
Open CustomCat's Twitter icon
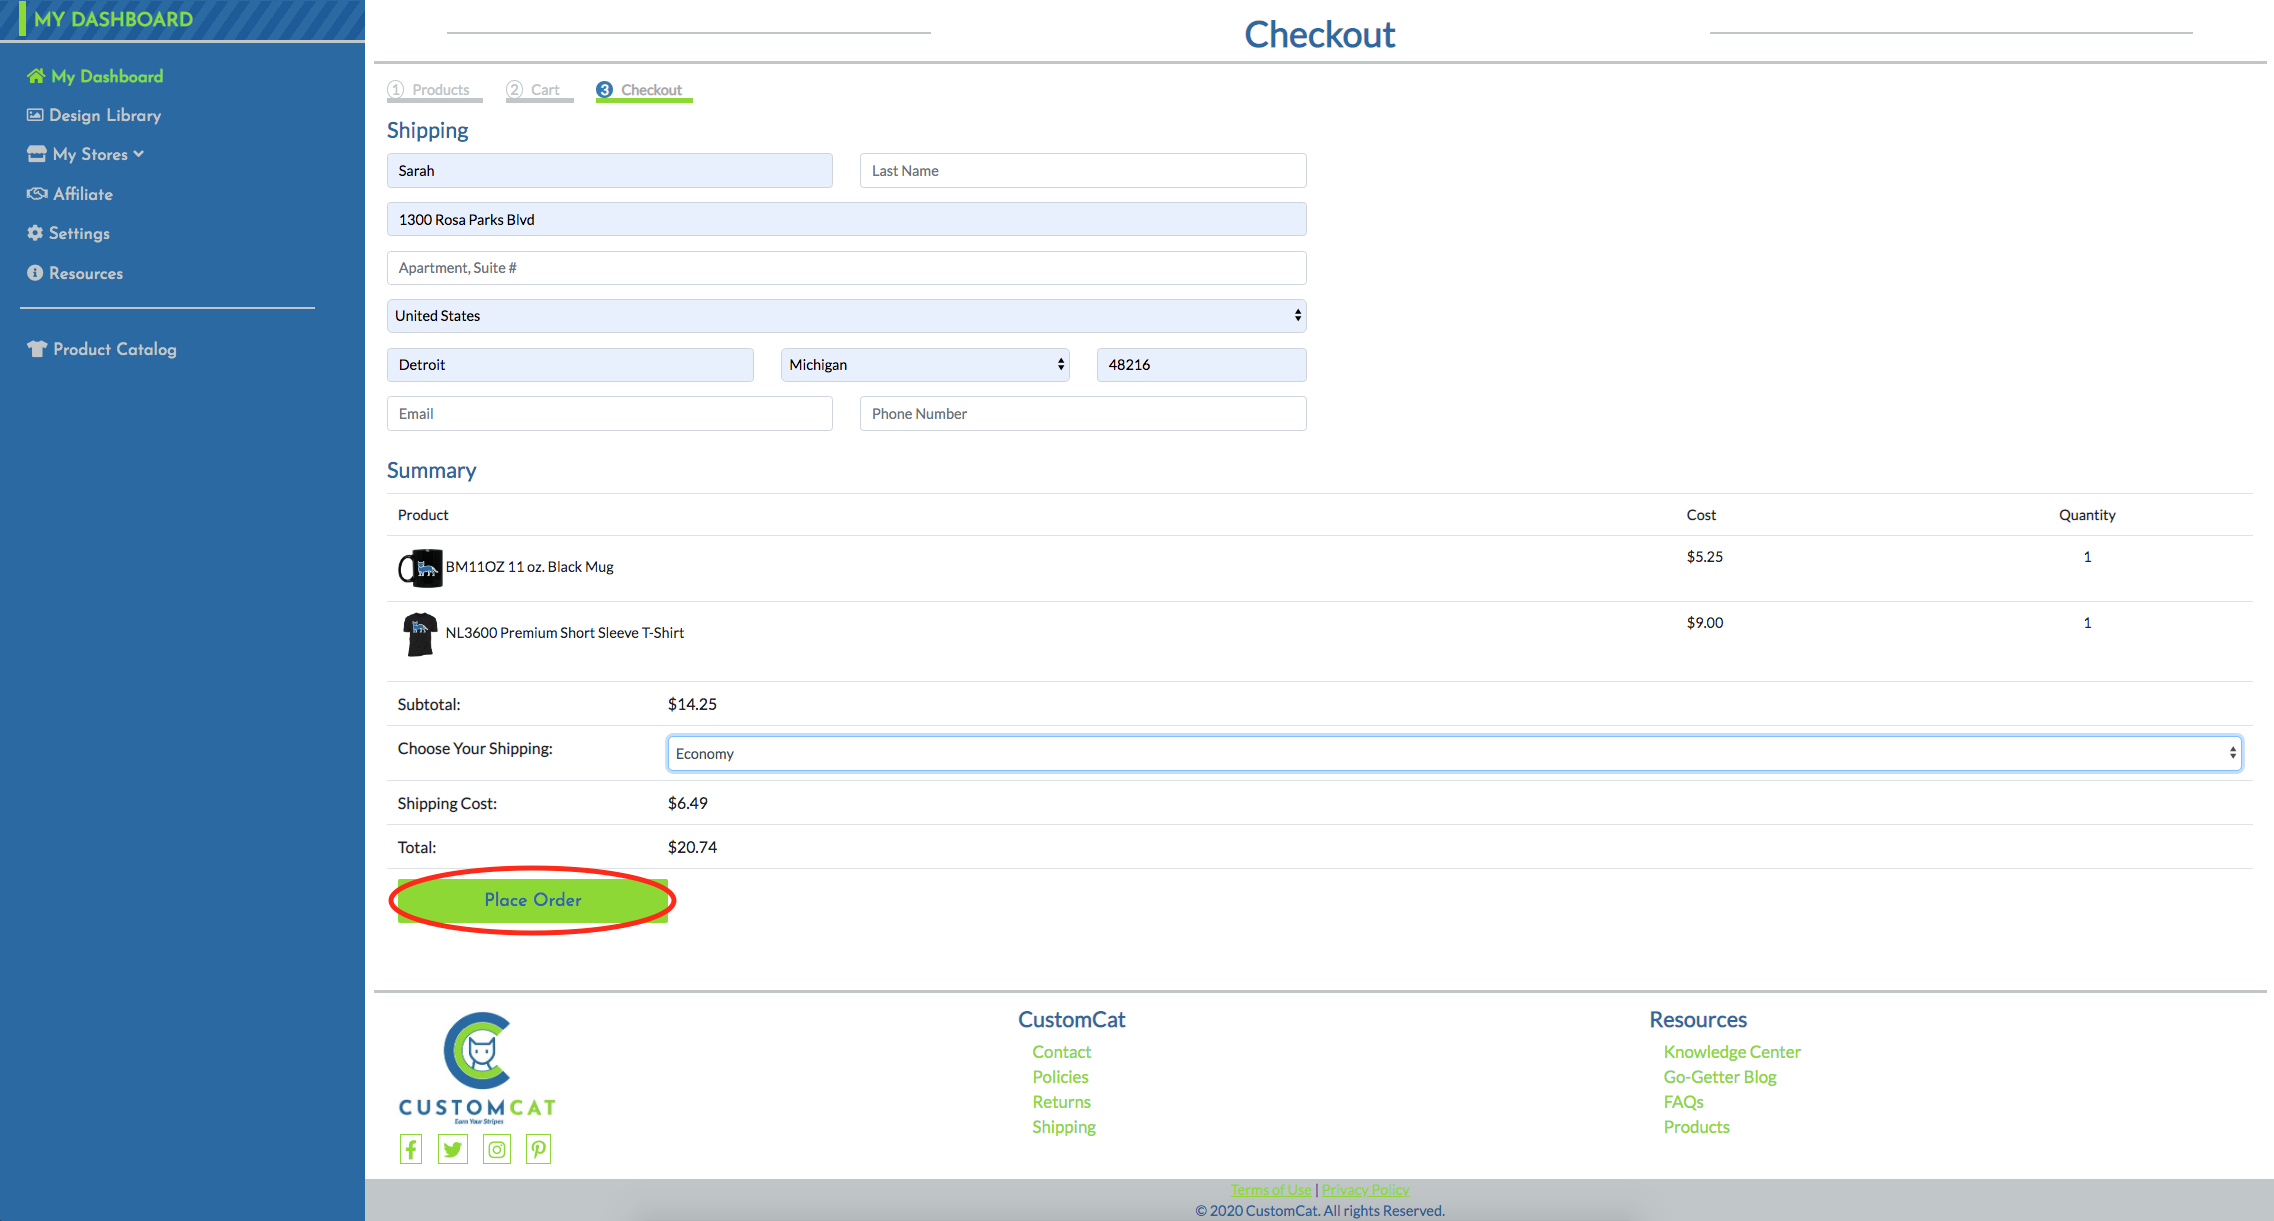(452, 1148)
